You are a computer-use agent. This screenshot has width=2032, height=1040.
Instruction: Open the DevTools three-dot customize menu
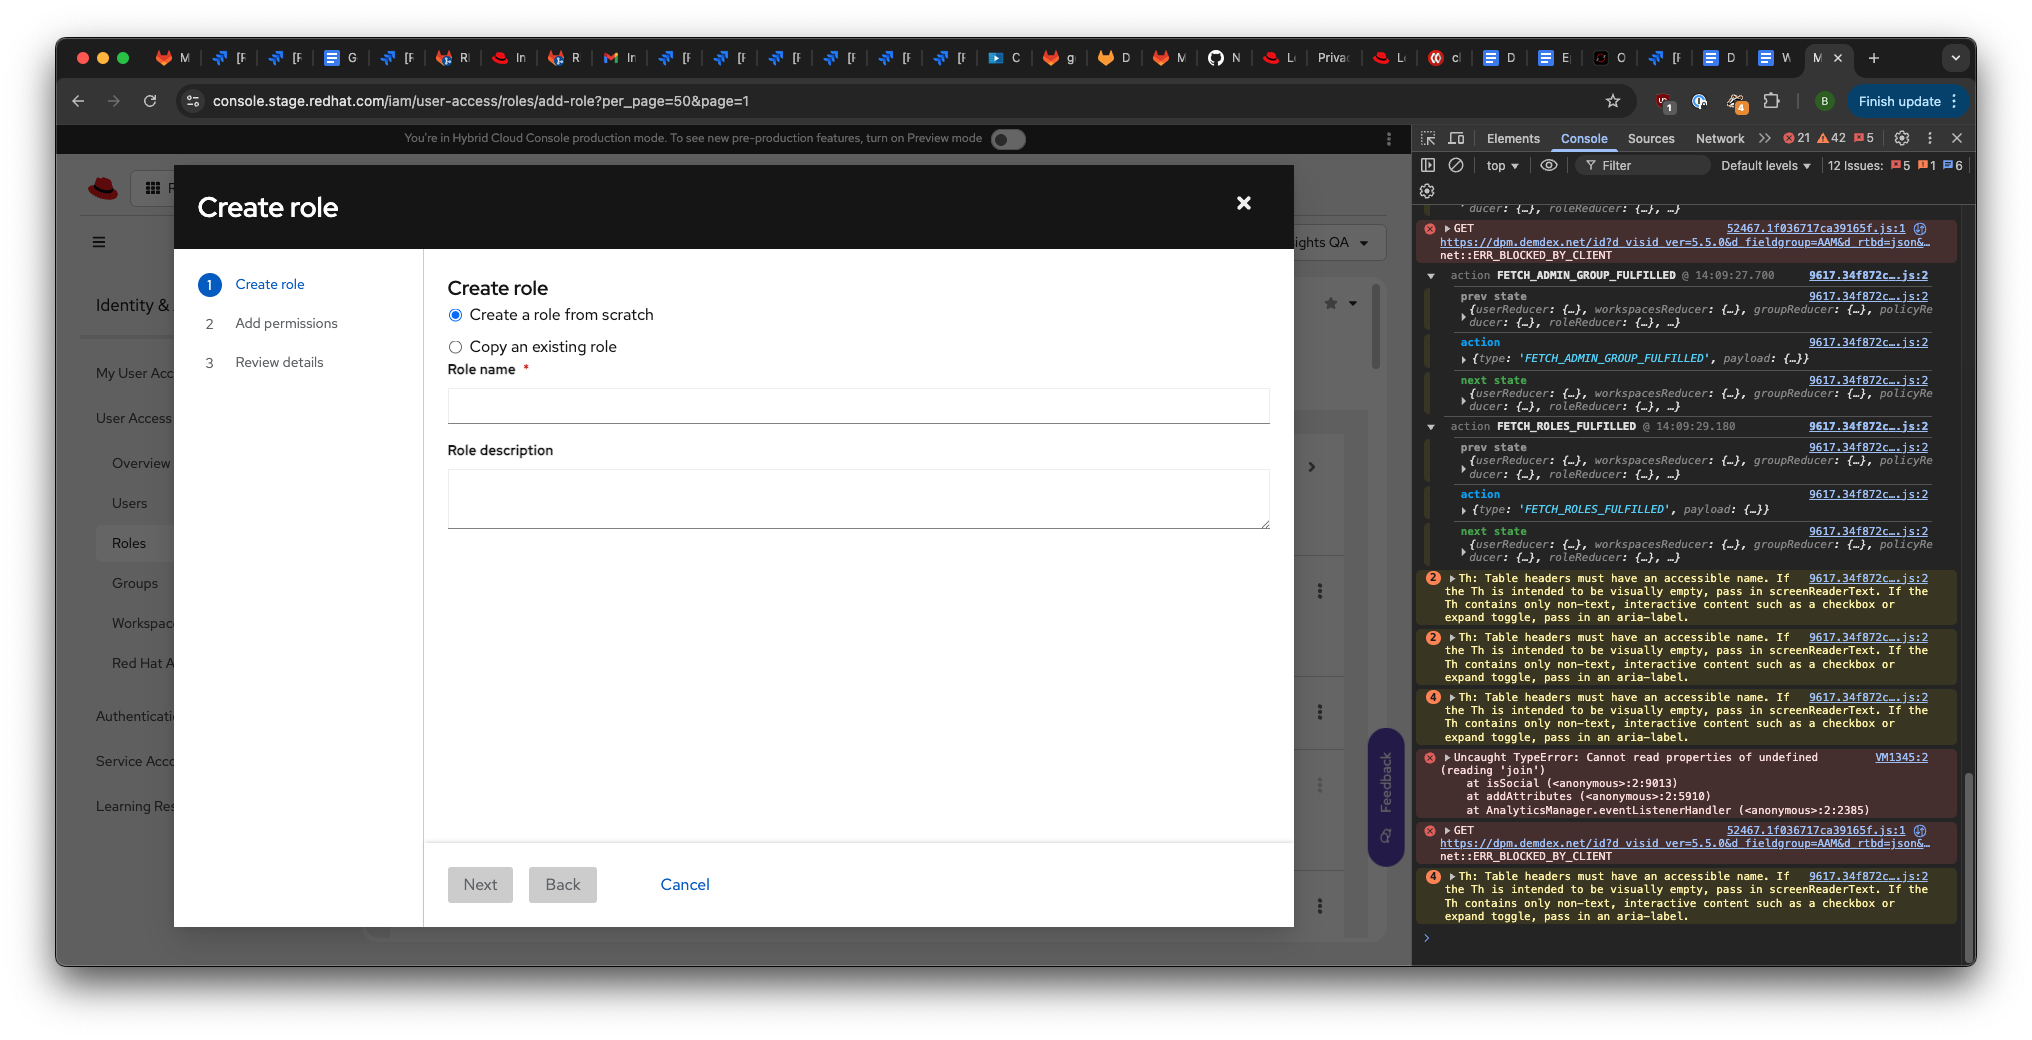point(1930,138)
